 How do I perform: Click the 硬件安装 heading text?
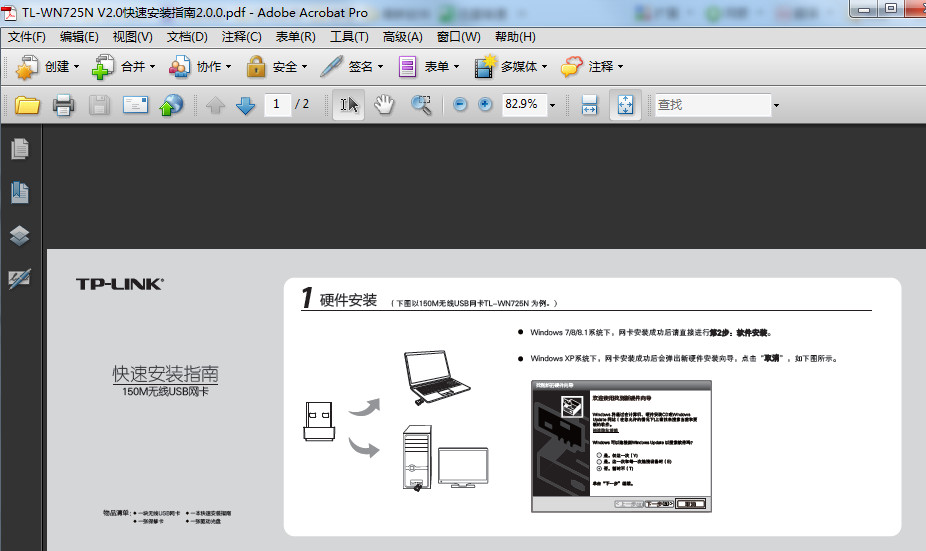pos(348,300)
